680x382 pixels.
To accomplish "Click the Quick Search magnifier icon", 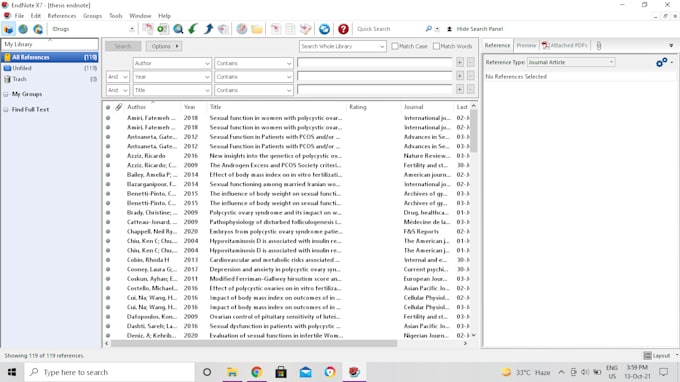I will point(428,29).
